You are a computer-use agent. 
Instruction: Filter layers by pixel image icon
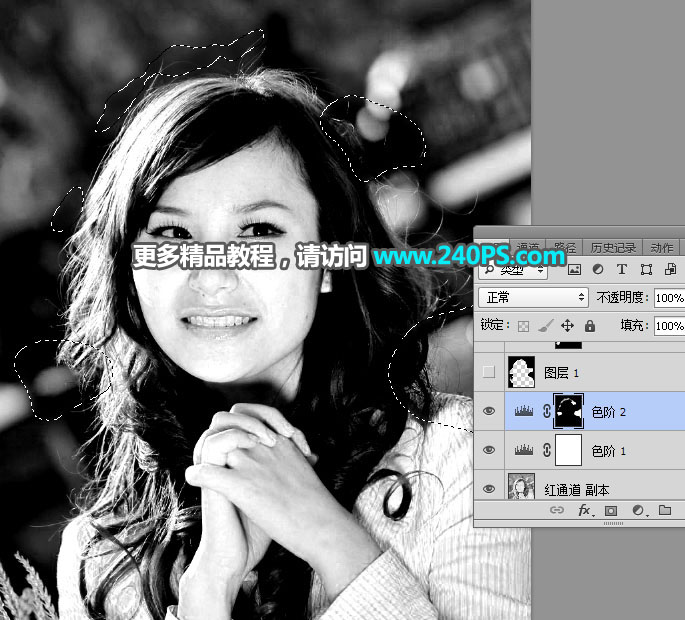[574, 270]
